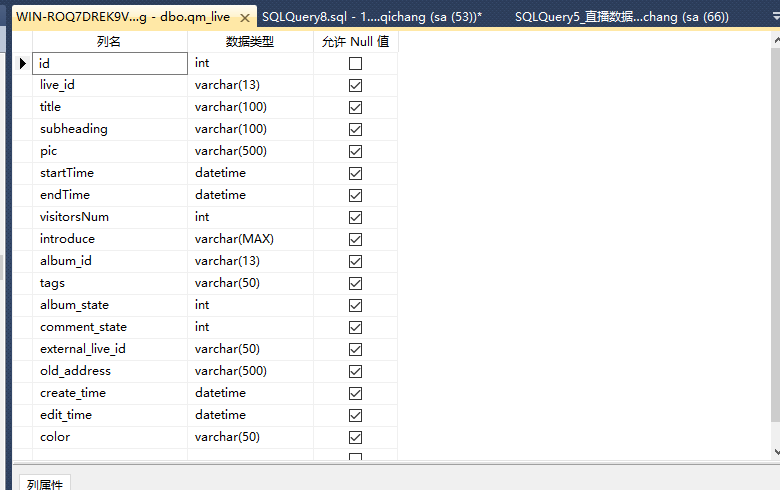
Task: Click the vertical scrollbar thumb
Action: 776,235
